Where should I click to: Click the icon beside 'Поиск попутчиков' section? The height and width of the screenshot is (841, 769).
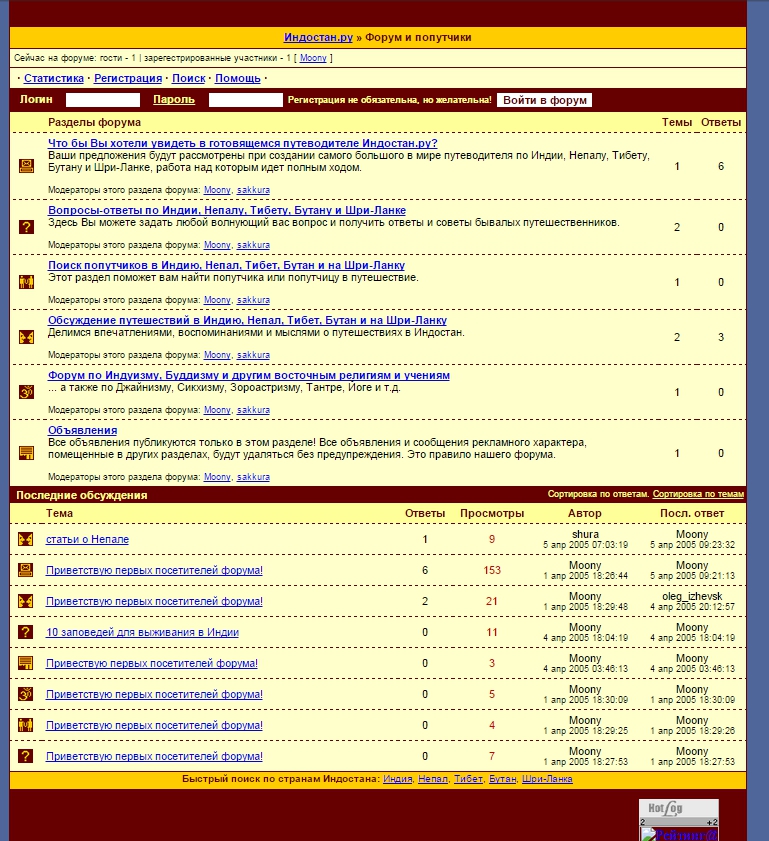(26, 282)
